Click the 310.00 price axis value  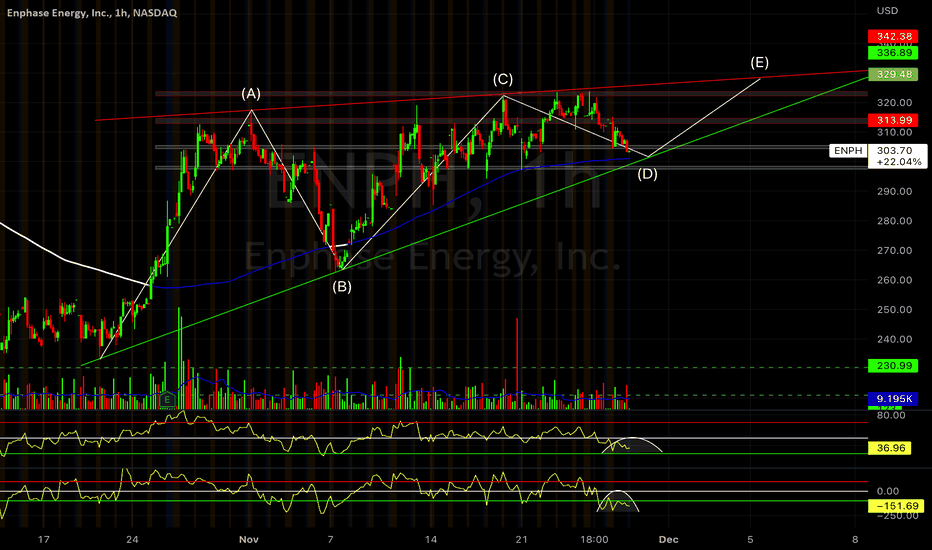coord(894,132)
